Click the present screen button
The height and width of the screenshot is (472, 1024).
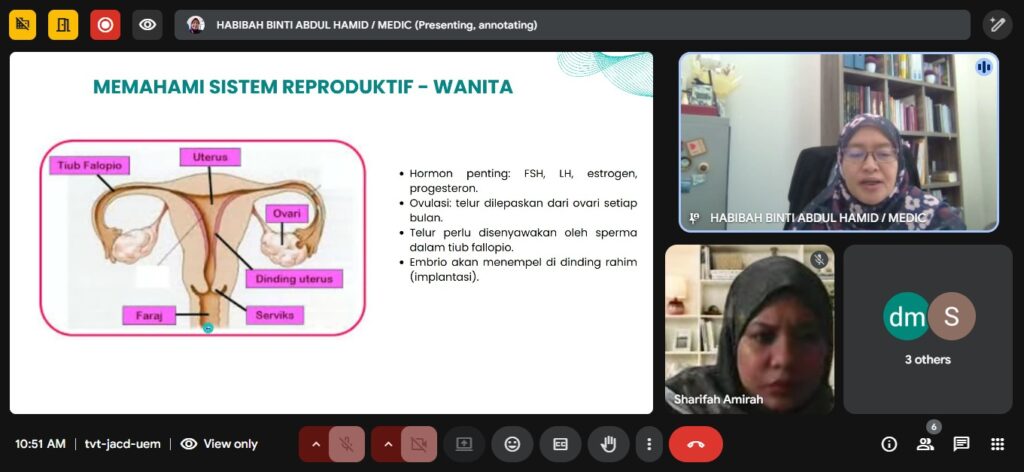pos(464,444)
